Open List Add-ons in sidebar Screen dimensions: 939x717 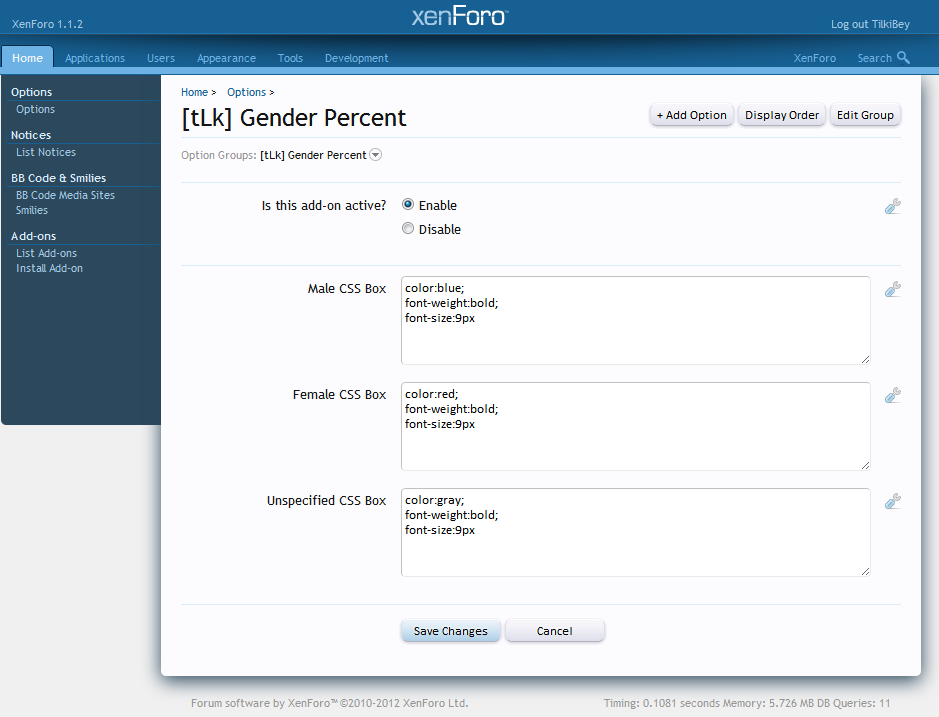[46, 253]
